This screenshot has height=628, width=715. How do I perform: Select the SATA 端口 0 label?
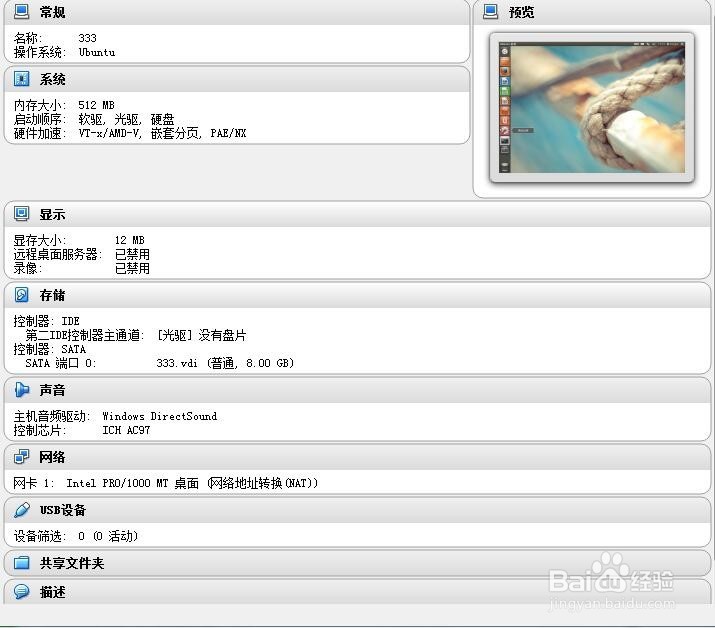coord(61,363)
